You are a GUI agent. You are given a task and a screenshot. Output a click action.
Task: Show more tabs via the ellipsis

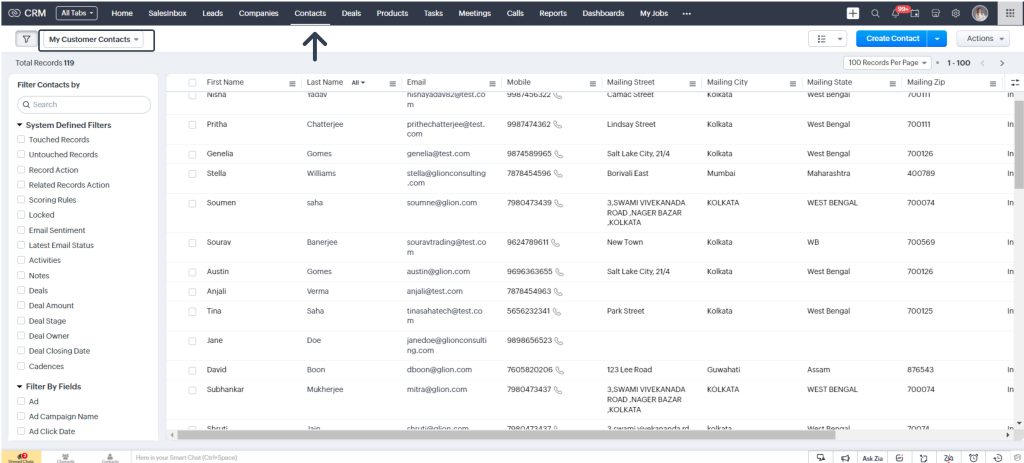(686, 13)
